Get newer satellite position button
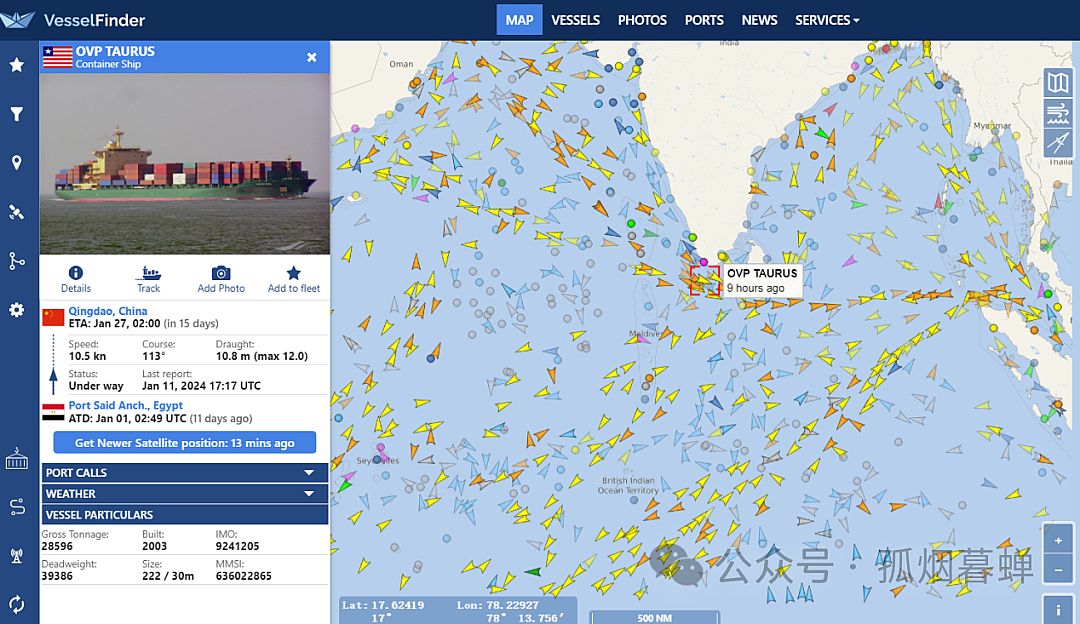Viewport: 1080px width, 624px height. 185,443
